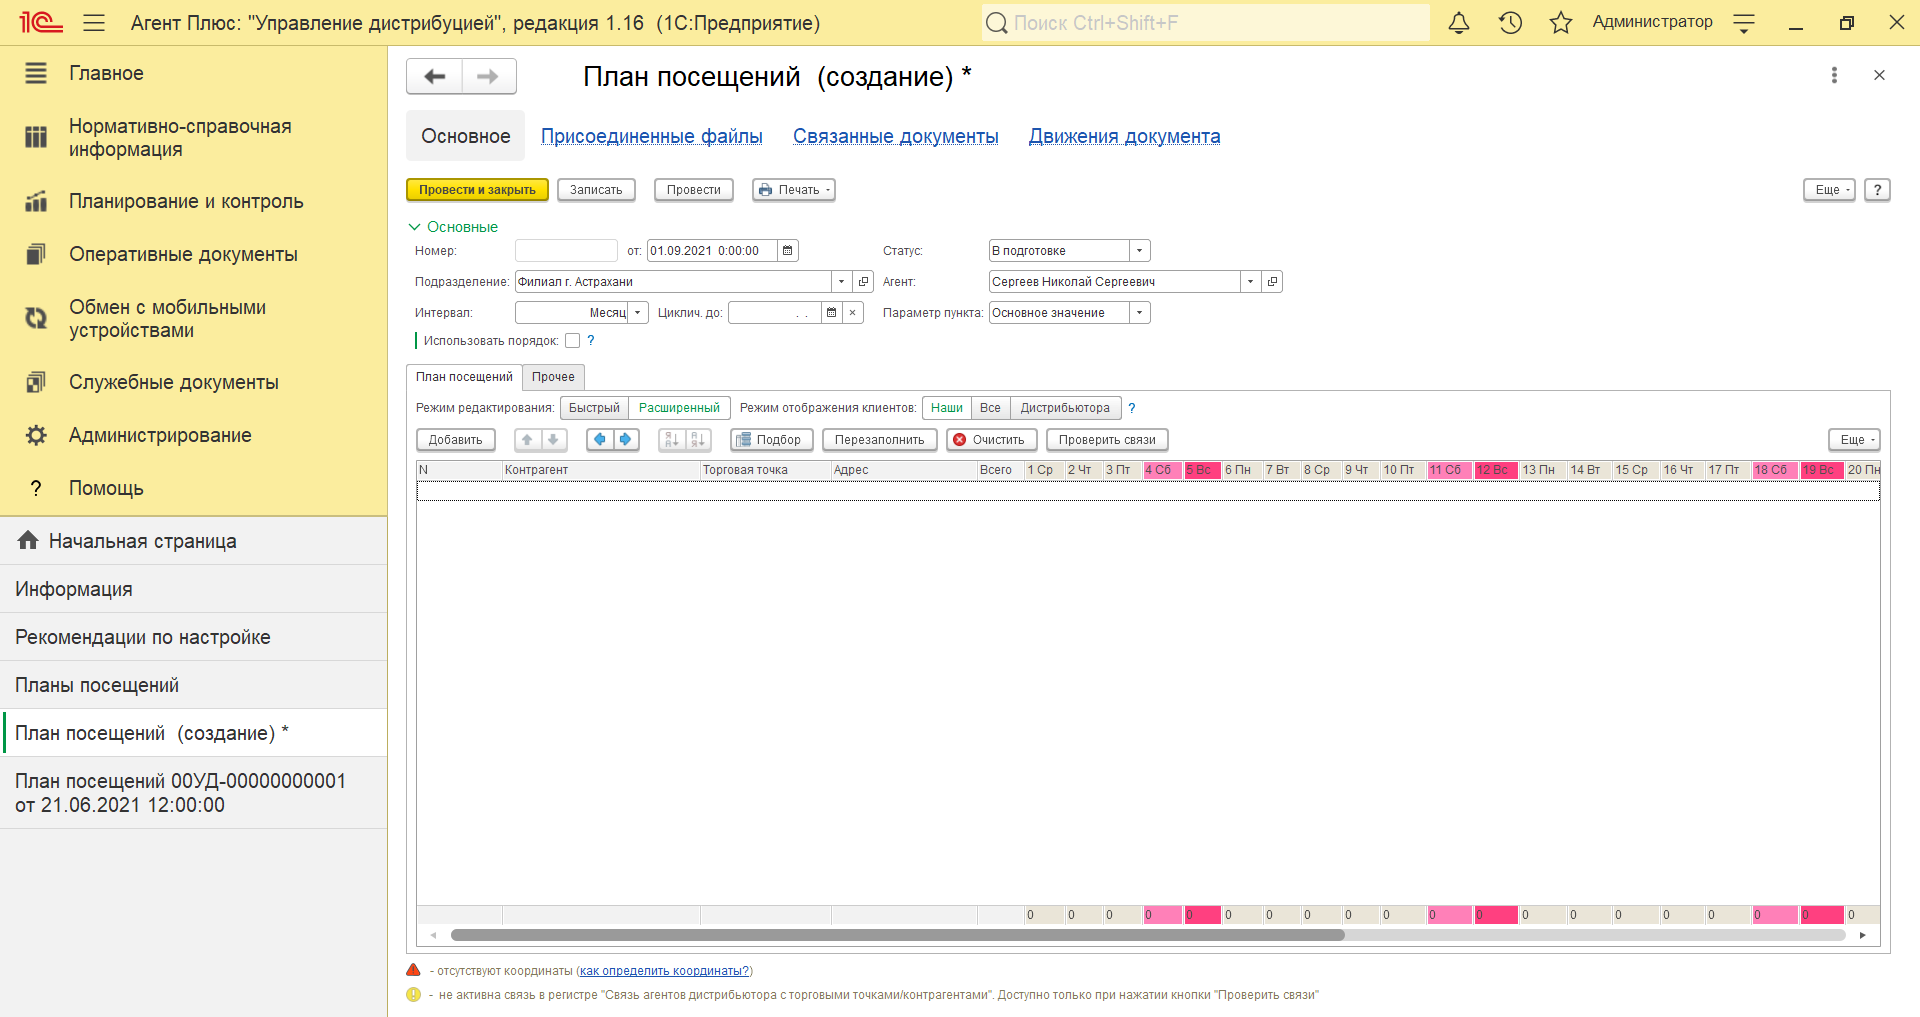The width and height of the screenshot is (1920, 1017).
Task: Switch to Связанные документы tab
Action: 896,136
